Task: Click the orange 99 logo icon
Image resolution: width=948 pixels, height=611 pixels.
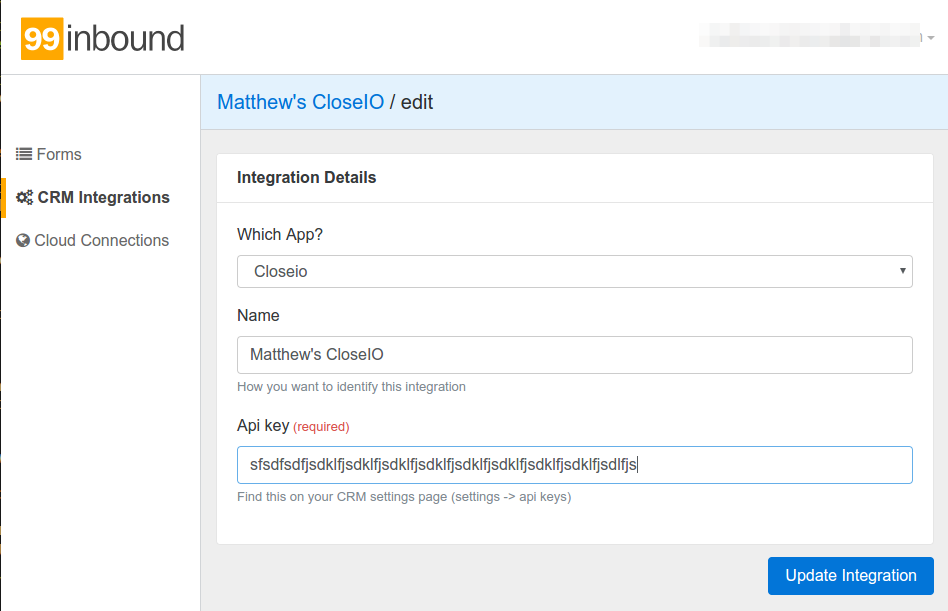Action: pos(42,38)
